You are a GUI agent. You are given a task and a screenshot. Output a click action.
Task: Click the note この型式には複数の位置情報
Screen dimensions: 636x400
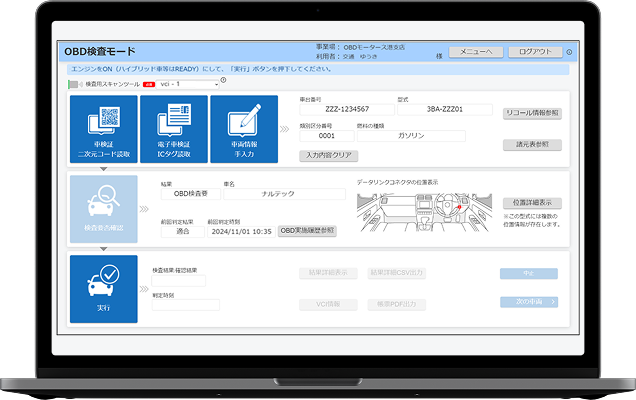pos(532,220)
